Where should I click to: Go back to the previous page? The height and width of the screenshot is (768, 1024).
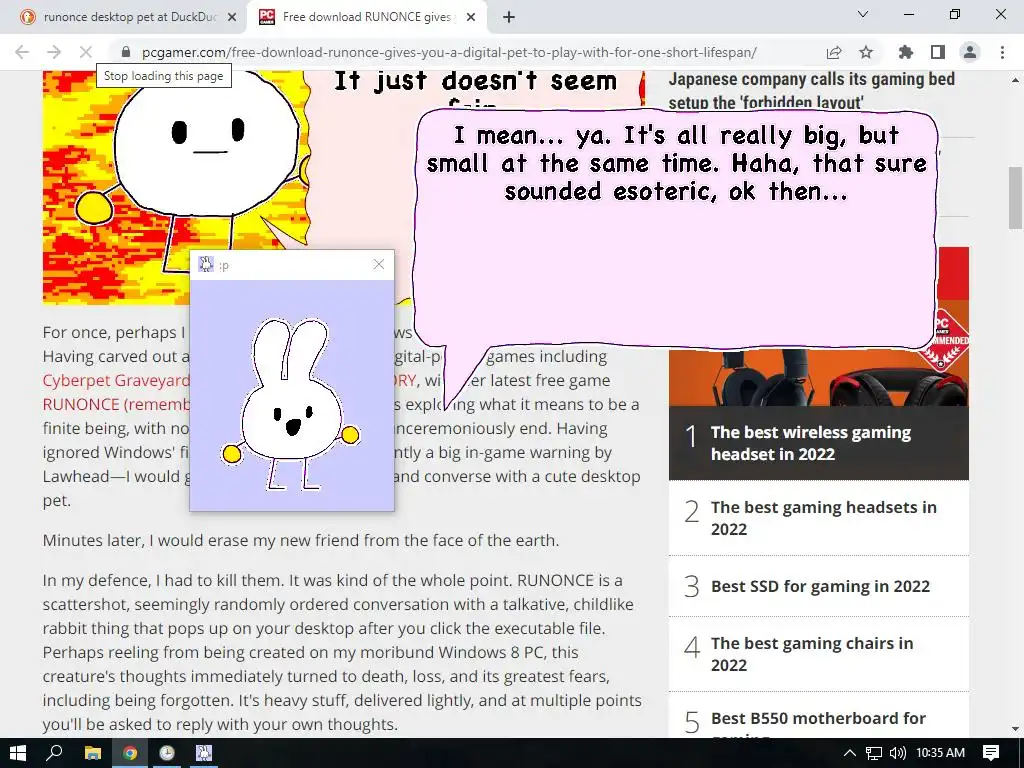coord(22,52)
